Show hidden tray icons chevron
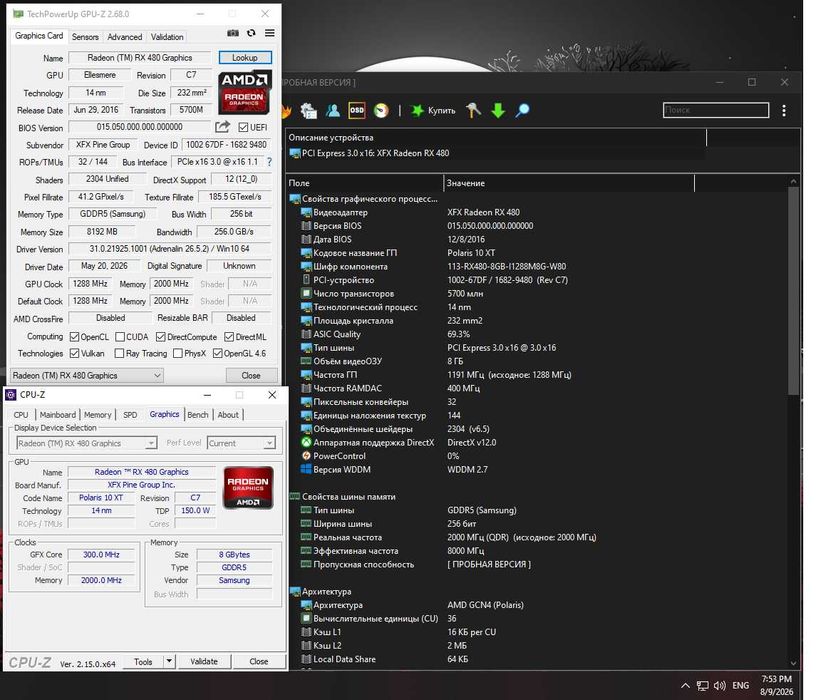 coord(685,686)
